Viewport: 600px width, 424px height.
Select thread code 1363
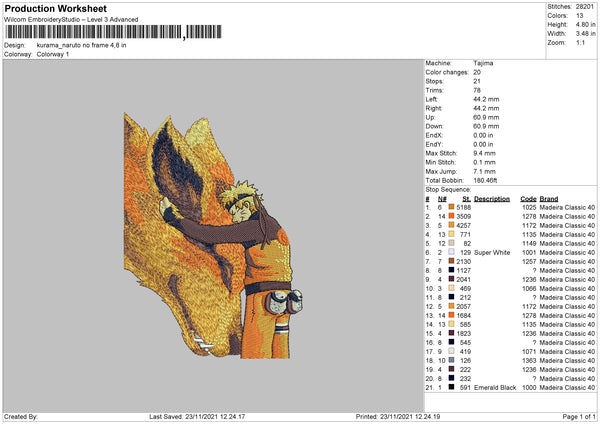pyautogui.click(x=529, y=360)
